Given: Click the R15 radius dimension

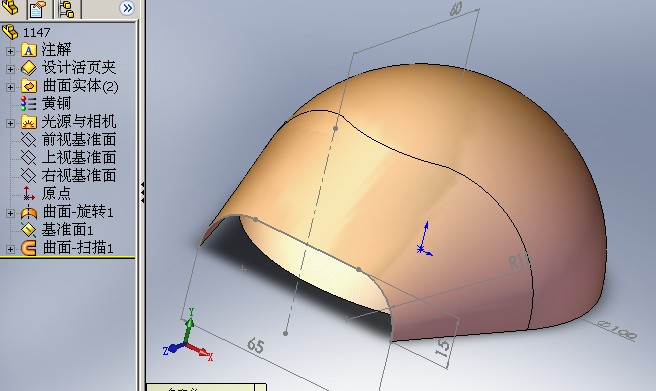Looking at the screenshot, I should pyautogui.click(x=519, y=261).
